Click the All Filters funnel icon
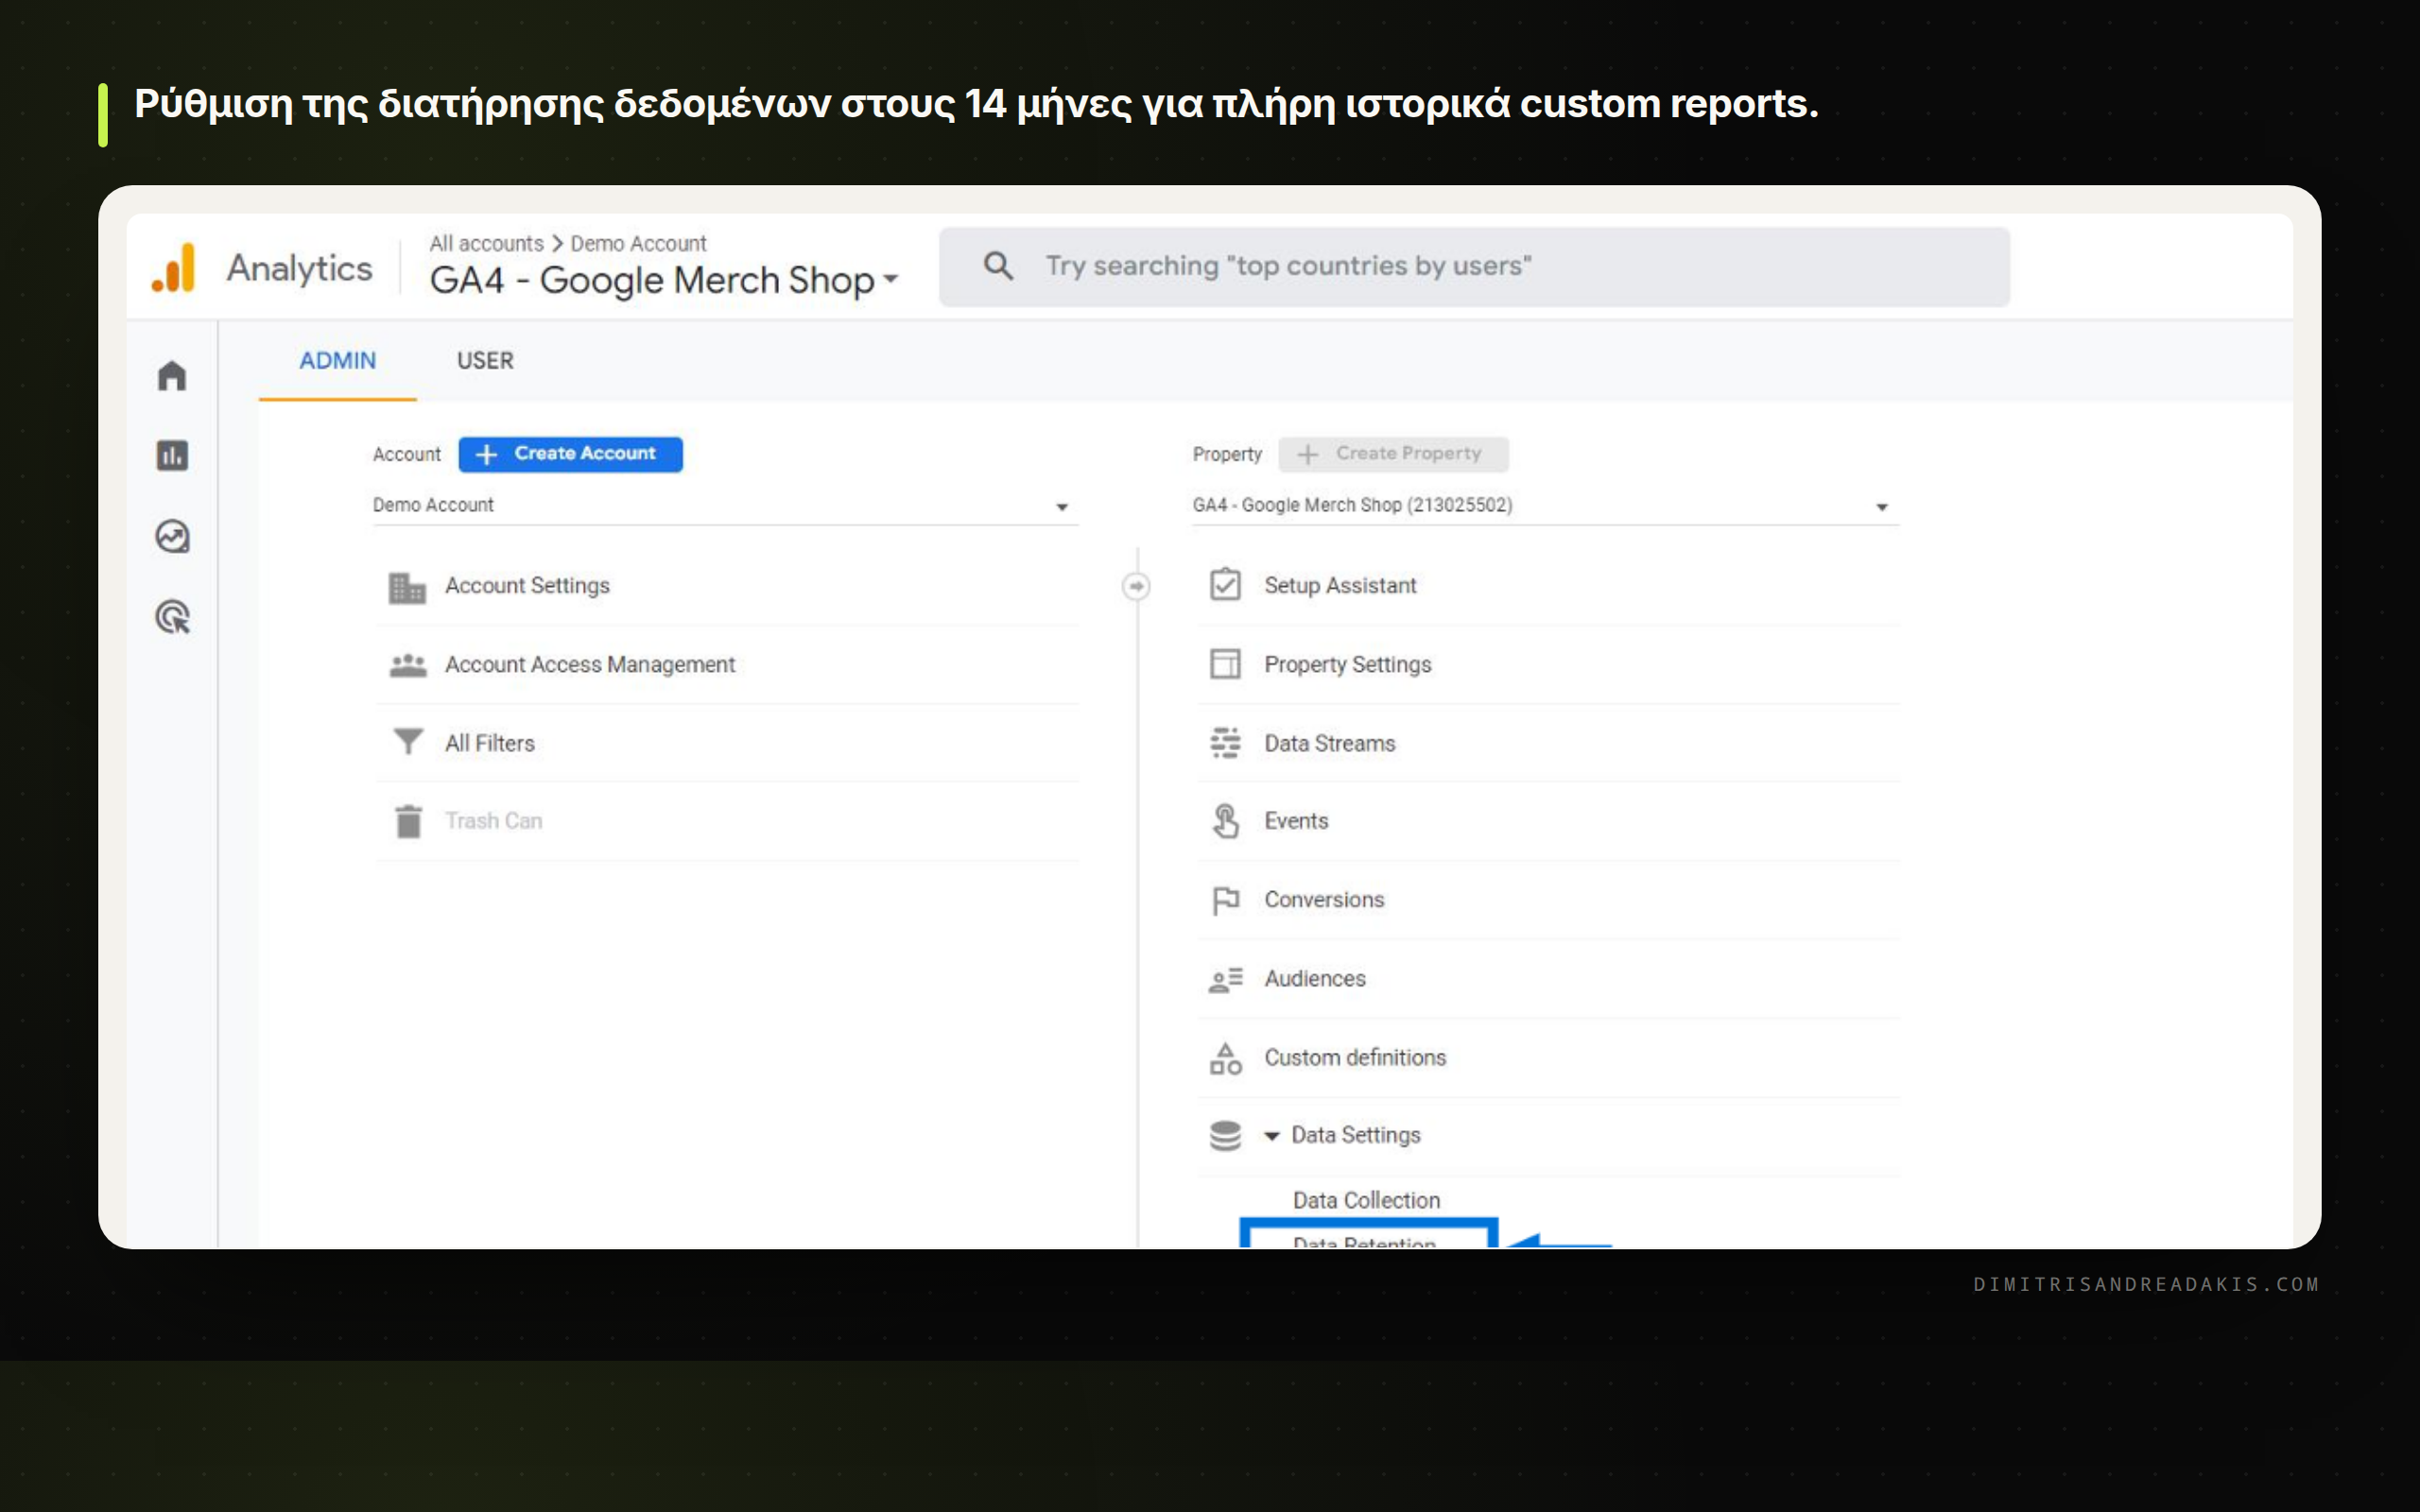 click(407, 742)
